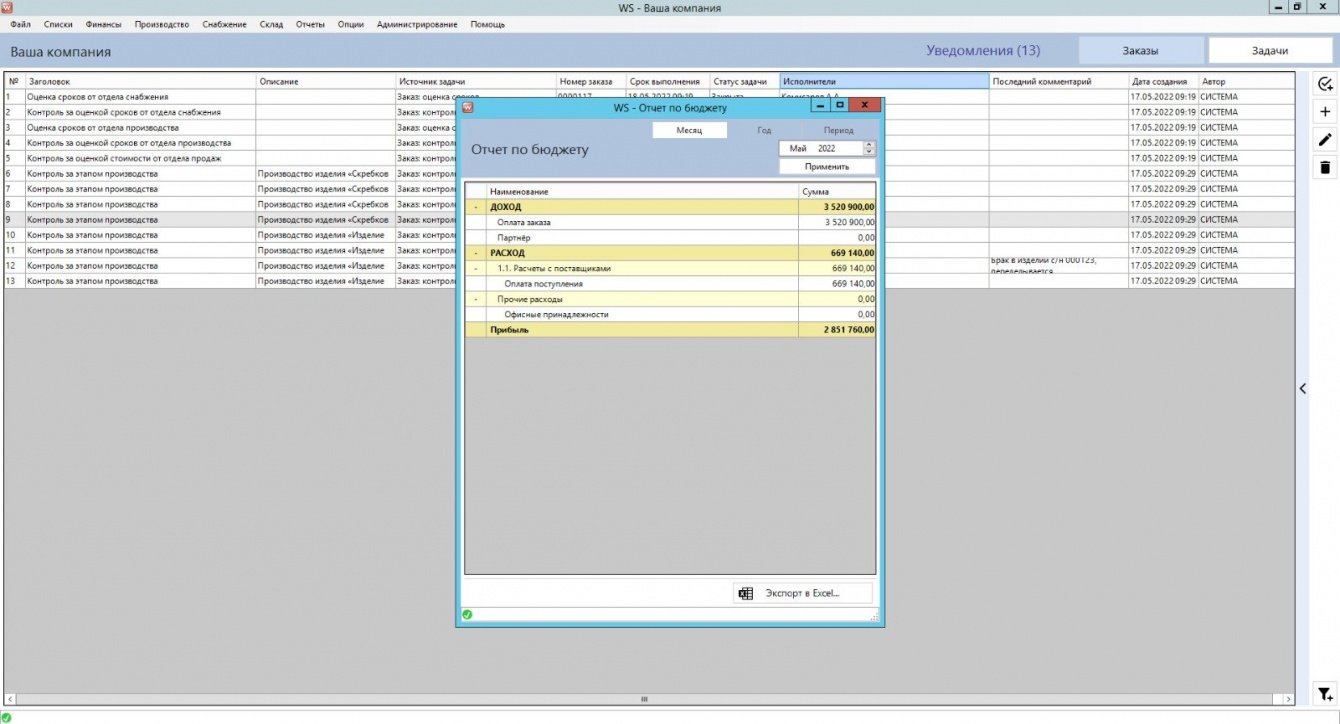Click the left arrow of the horizontal scrollbar
The width and height of the screenshot is (1340, 724).
[x=10, y=699]
